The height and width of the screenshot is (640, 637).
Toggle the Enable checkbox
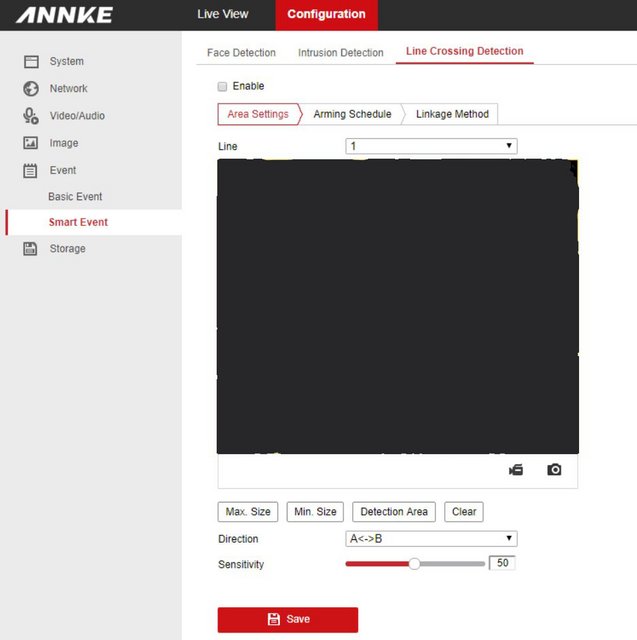coord(222,87)
